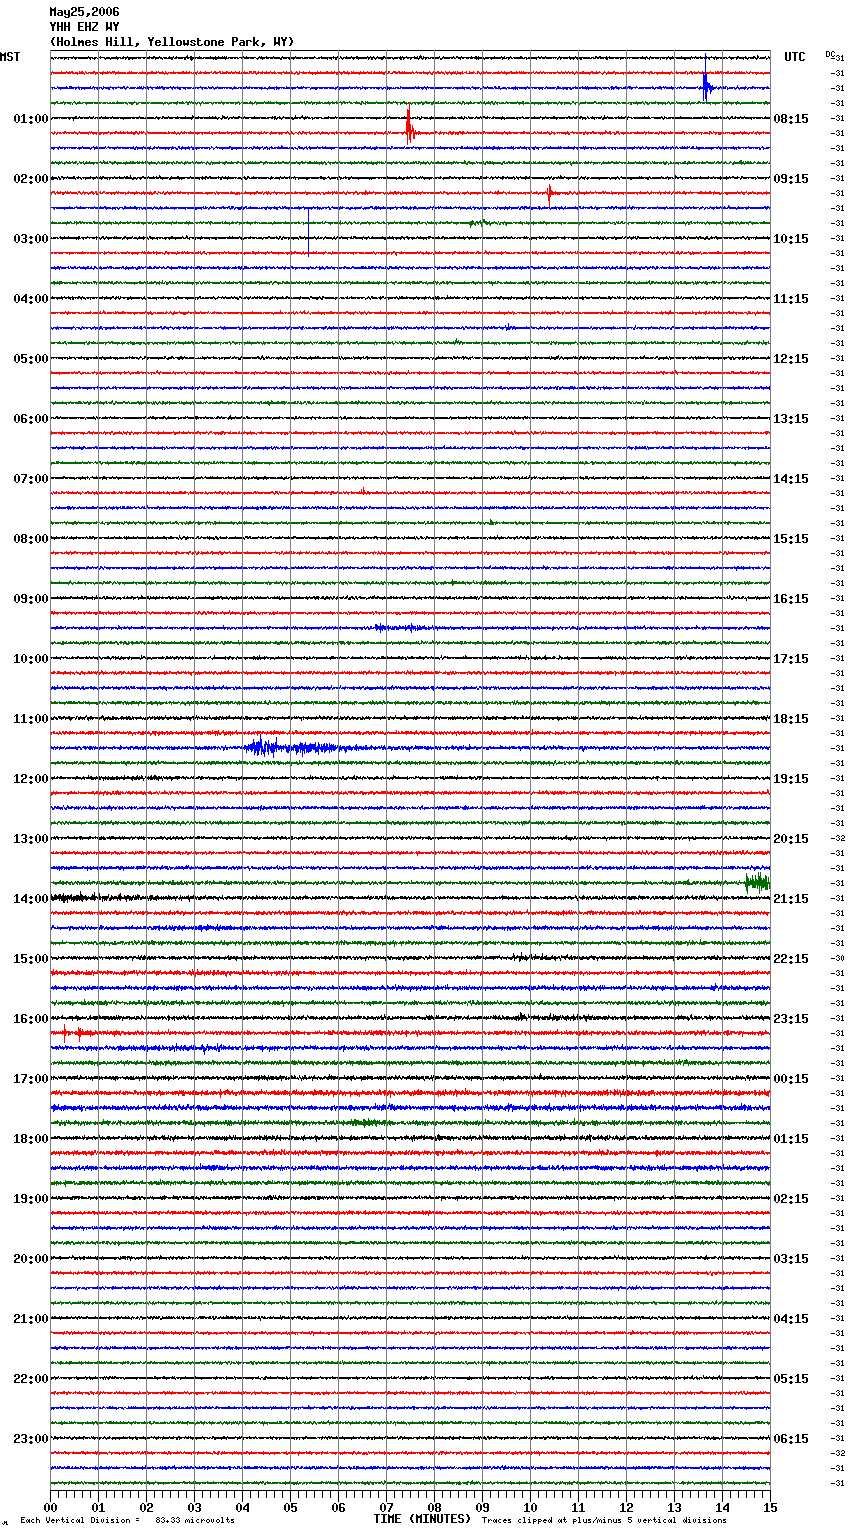Screen dimensions: 850x1534
Task: Click minute 12 on the bottom axis
Action: click(626, 1507)
